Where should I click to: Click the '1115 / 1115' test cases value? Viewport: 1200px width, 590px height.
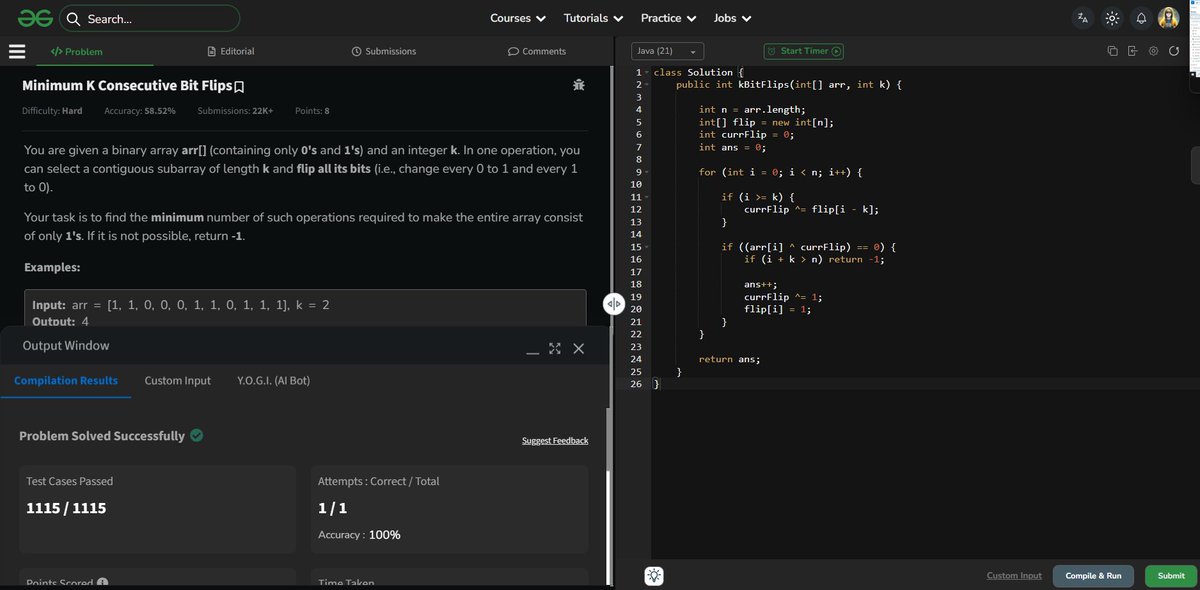point(66,508)
